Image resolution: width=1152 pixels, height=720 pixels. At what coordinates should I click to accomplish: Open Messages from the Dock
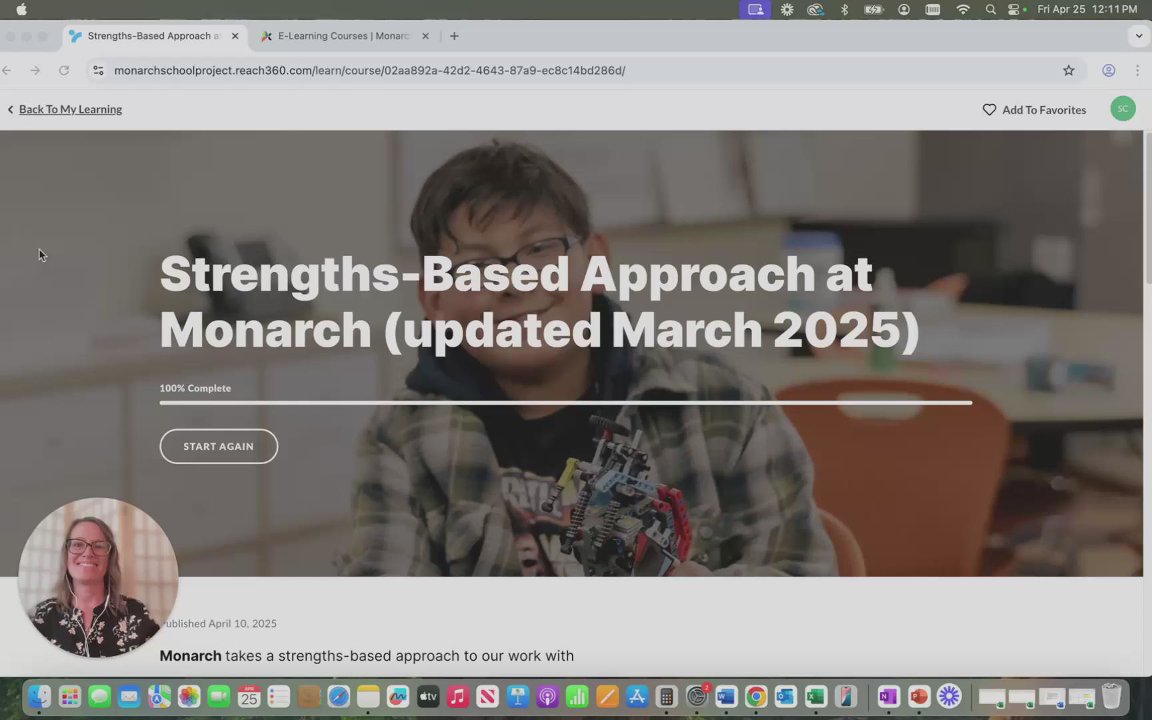99,696
